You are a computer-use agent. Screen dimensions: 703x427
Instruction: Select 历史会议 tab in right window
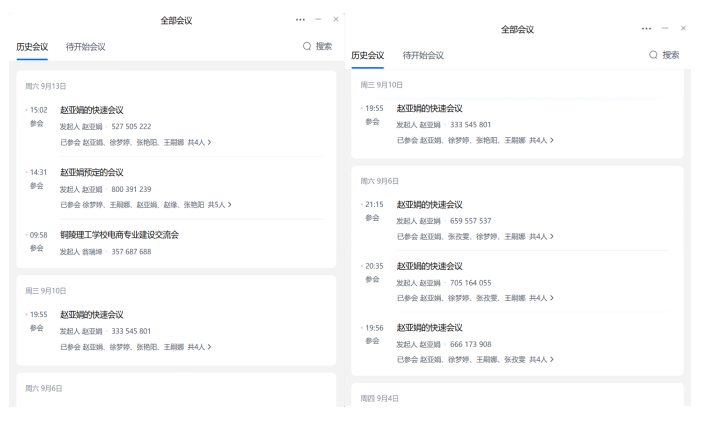click(x=368, y=55)
